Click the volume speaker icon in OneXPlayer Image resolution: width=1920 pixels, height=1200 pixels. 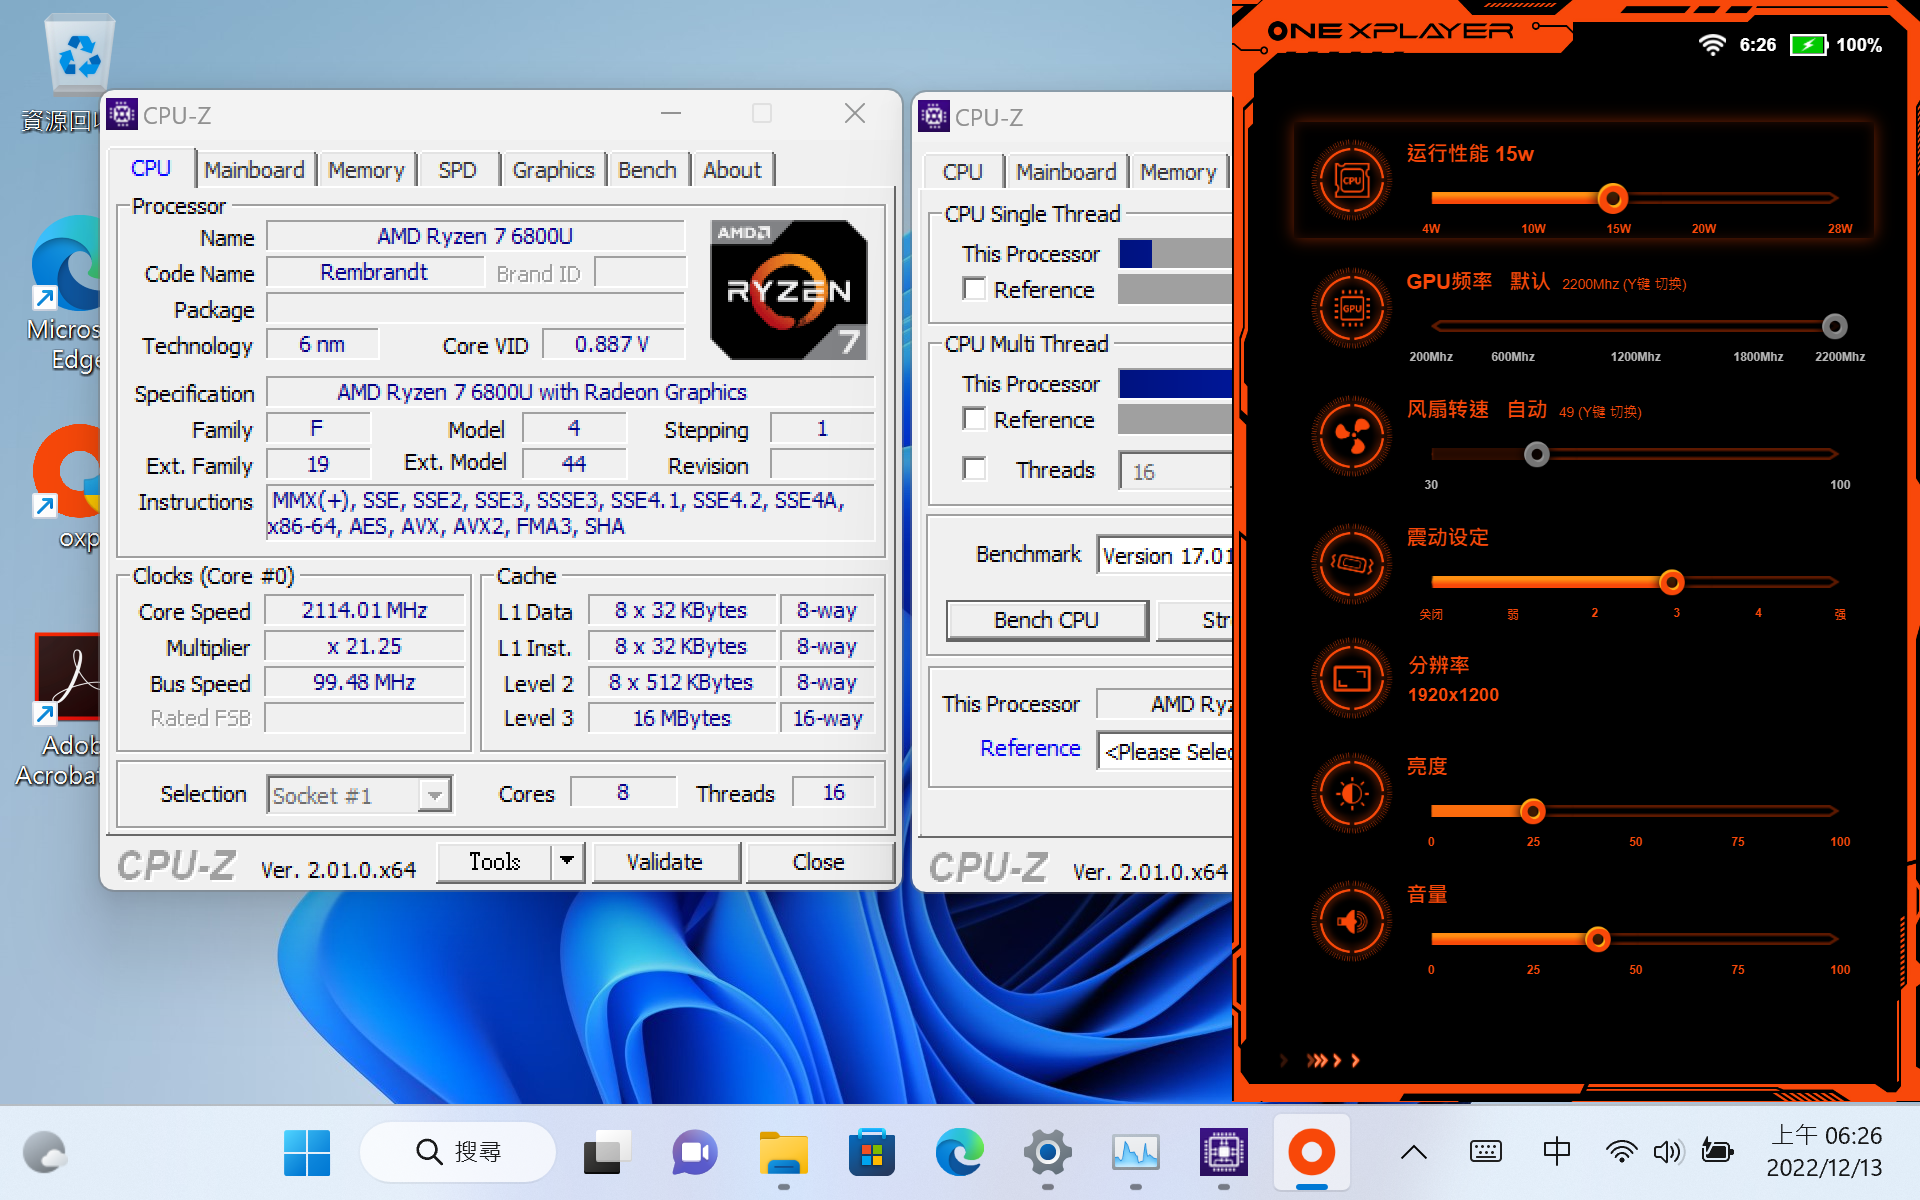pos(1351,921)
